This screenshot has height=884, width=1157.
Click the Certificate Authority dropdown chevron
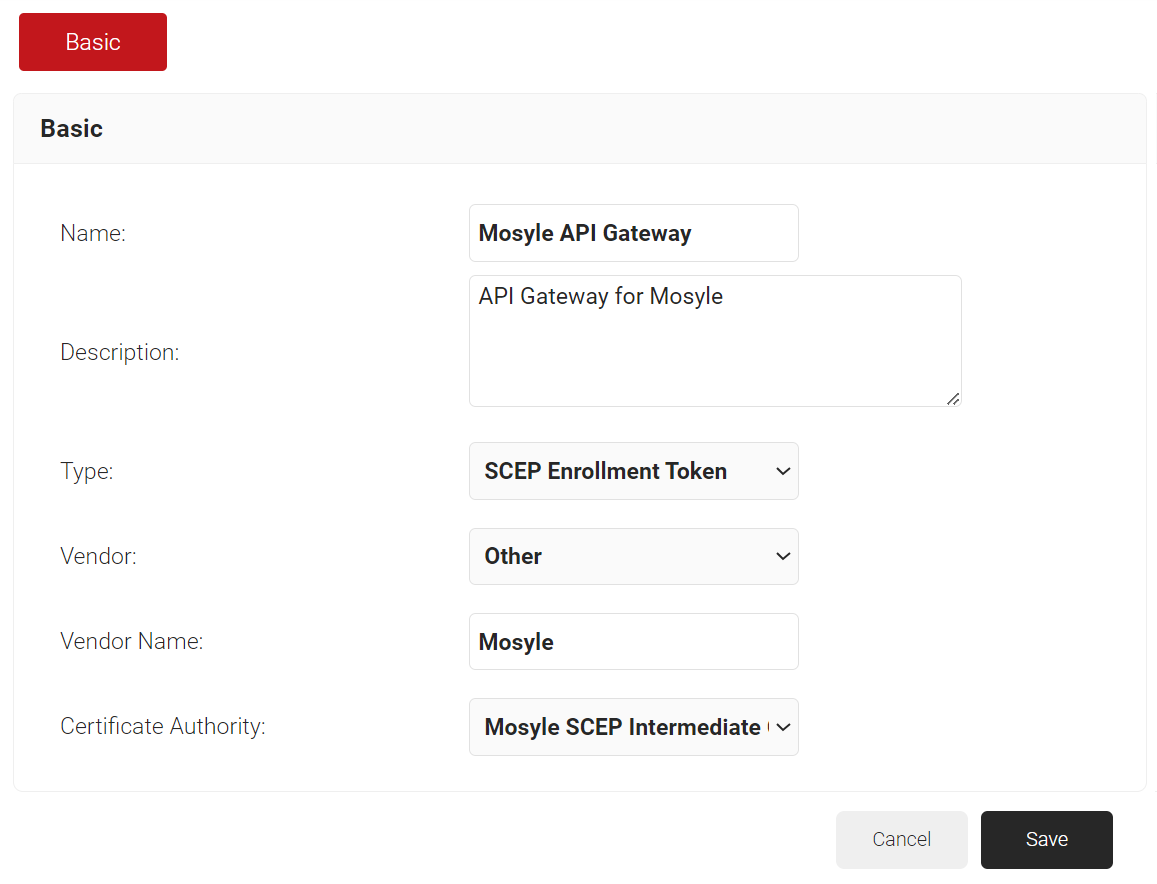tap(783, 727)
